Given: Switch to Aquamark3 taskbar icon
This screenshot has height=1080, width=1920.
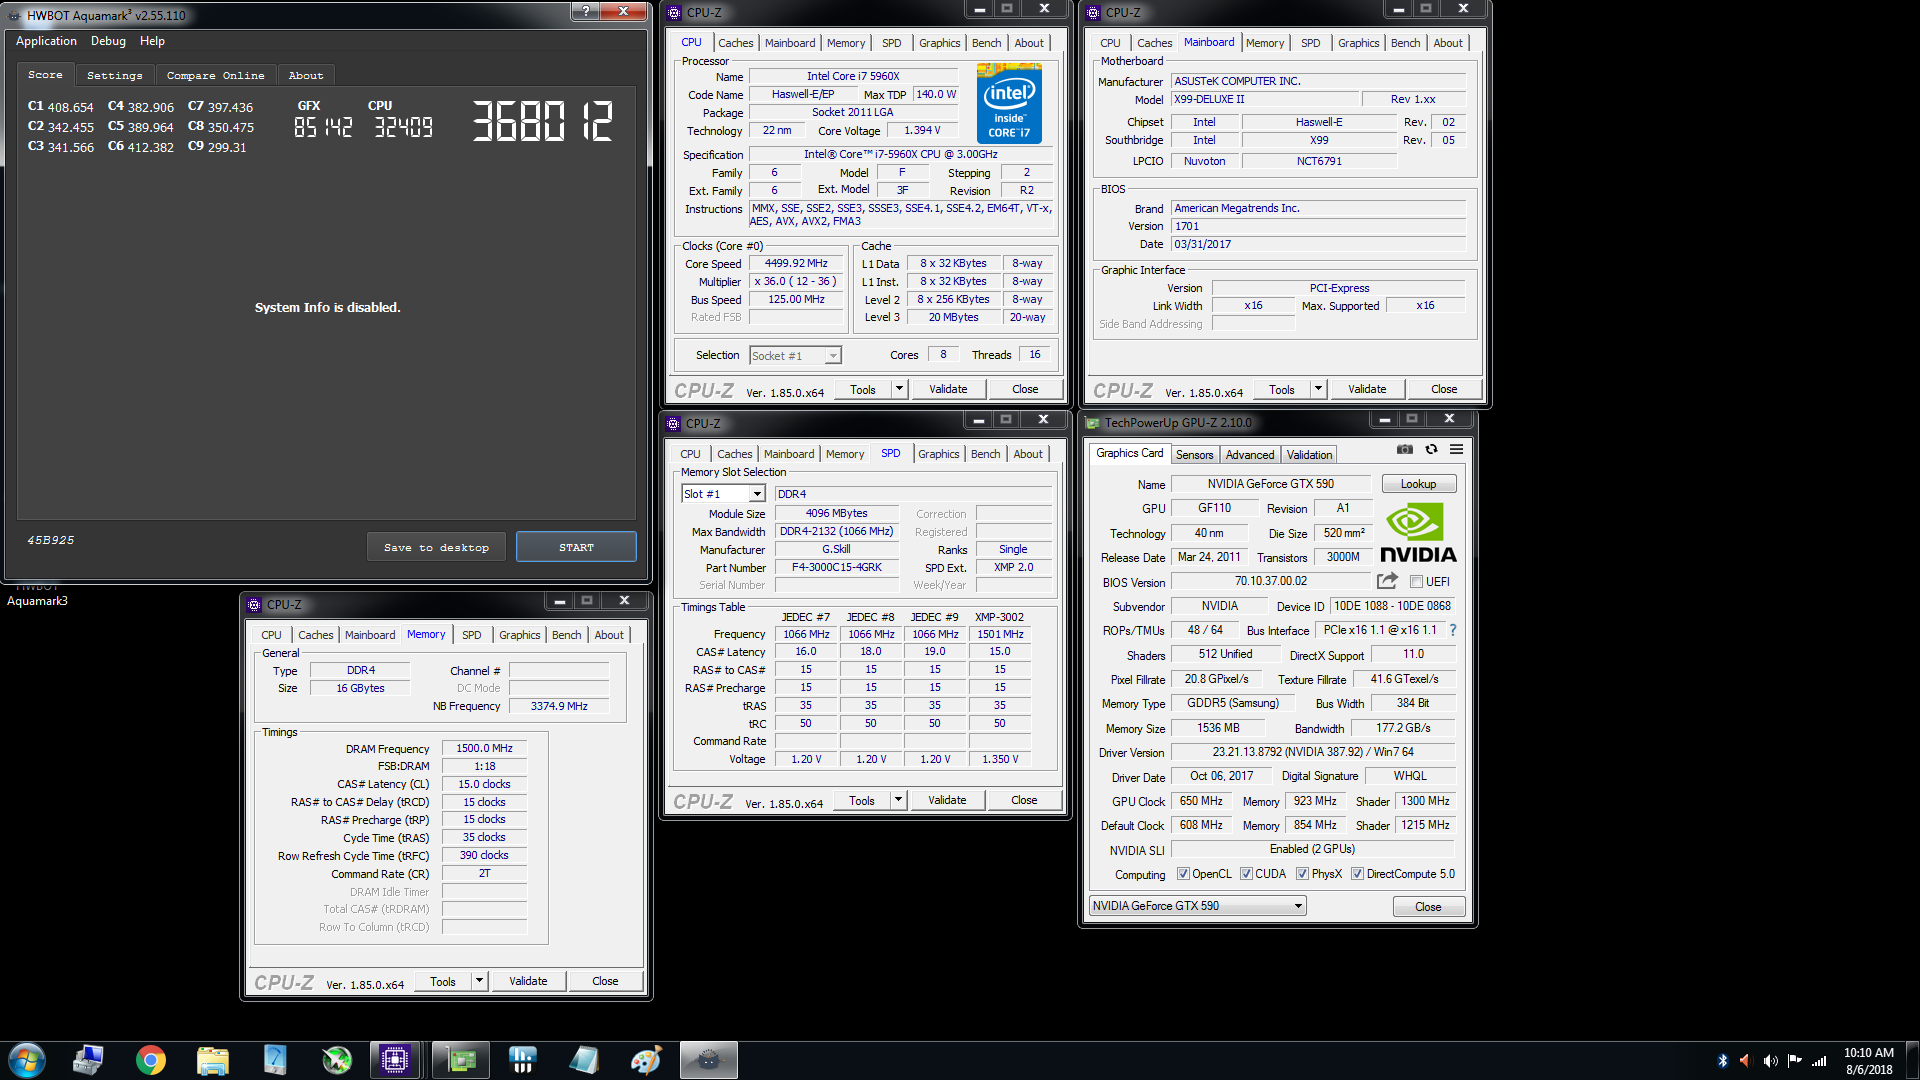Looking at the screenshot, I should point(709,1060).
